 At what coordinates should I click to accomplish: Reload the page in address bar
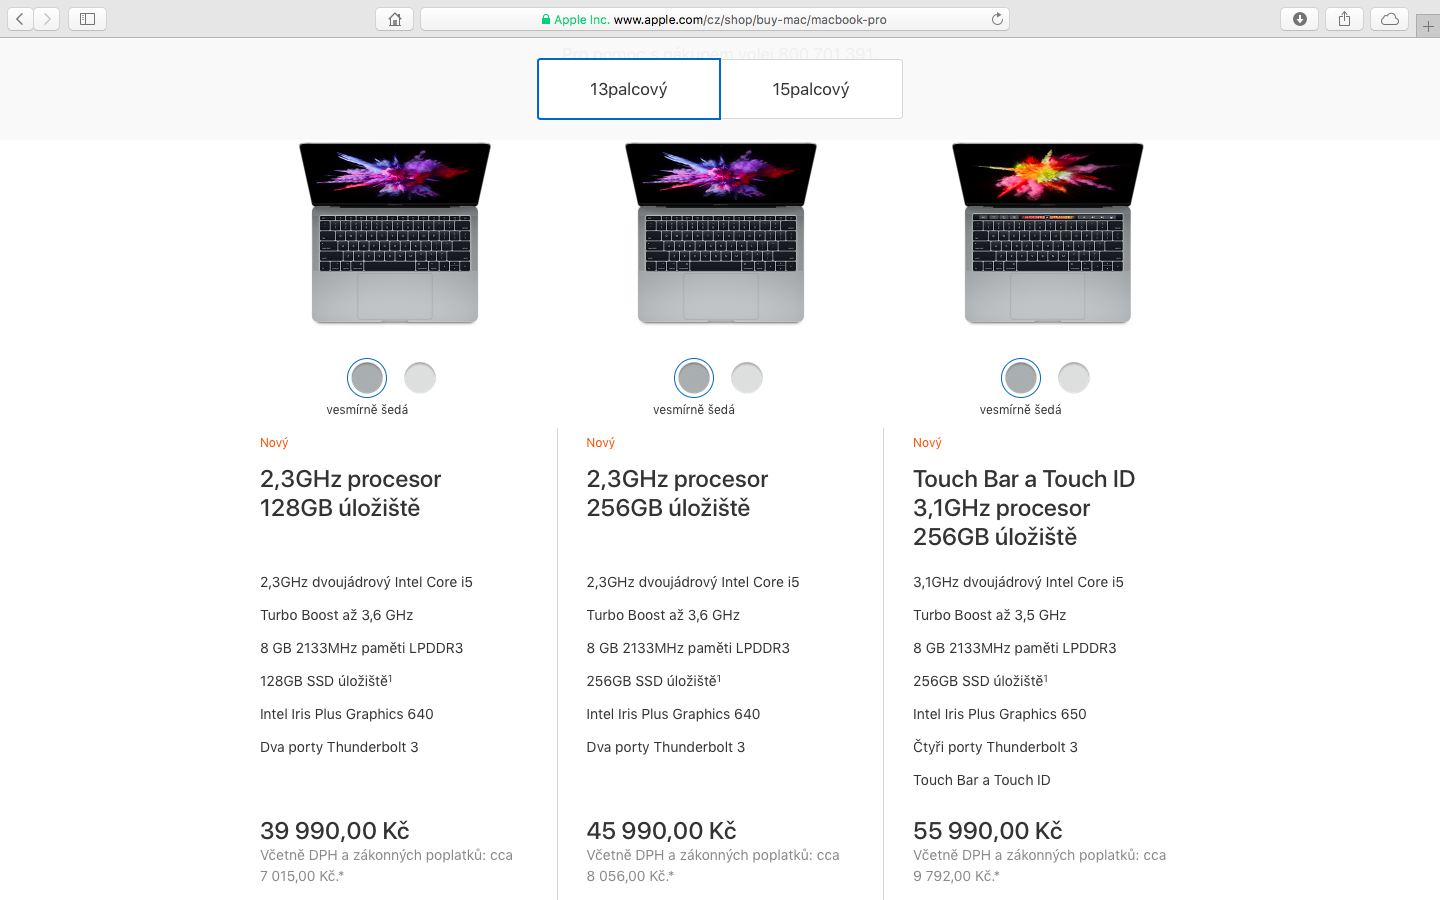997,19
